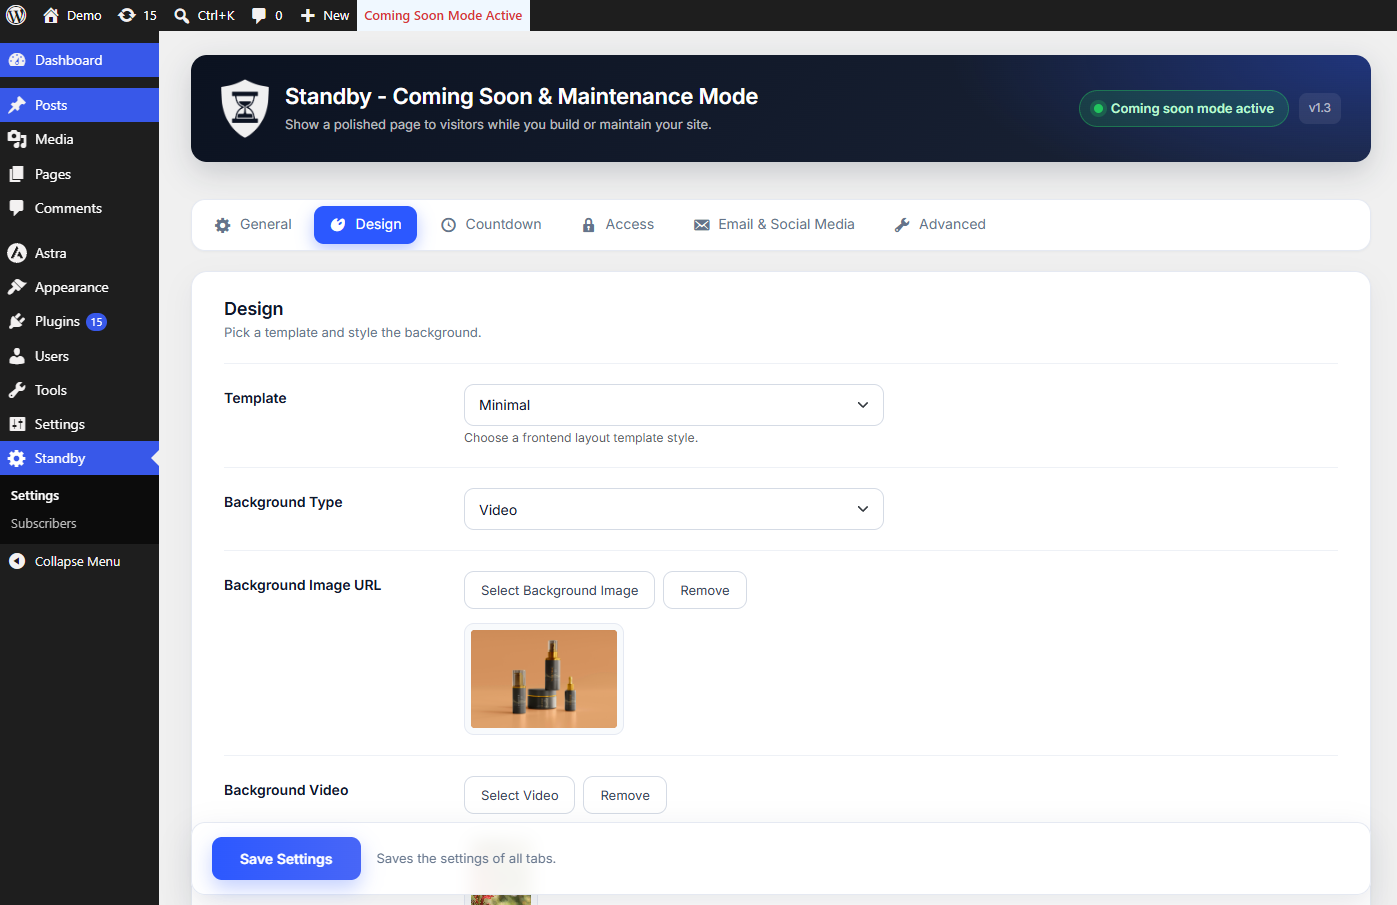Viewport: 1397px width, 905px height.
Task: Click the updates icon showing 15
Action: coord(127,15)
